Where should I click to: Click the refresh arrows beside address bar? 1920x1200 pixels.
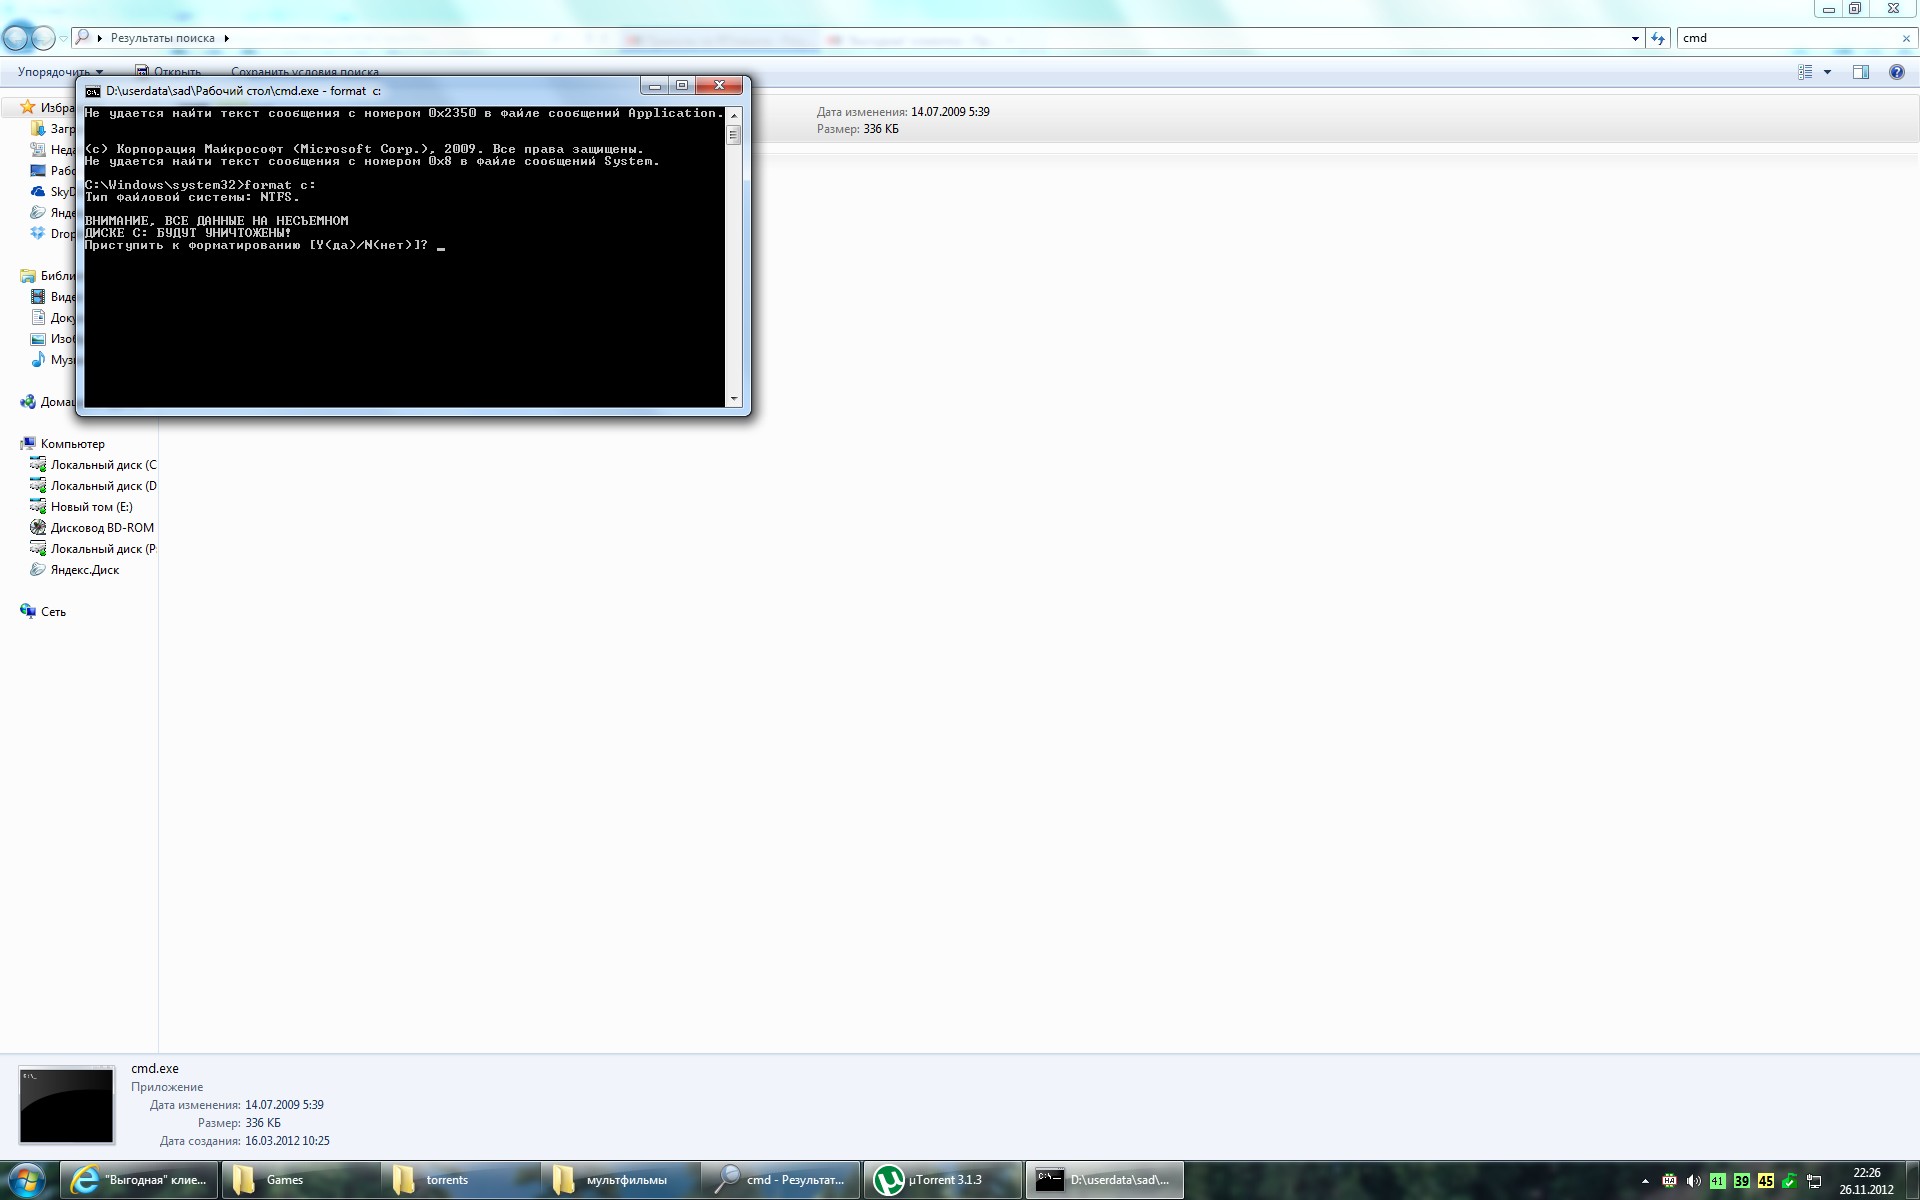tap(1658, 38)
